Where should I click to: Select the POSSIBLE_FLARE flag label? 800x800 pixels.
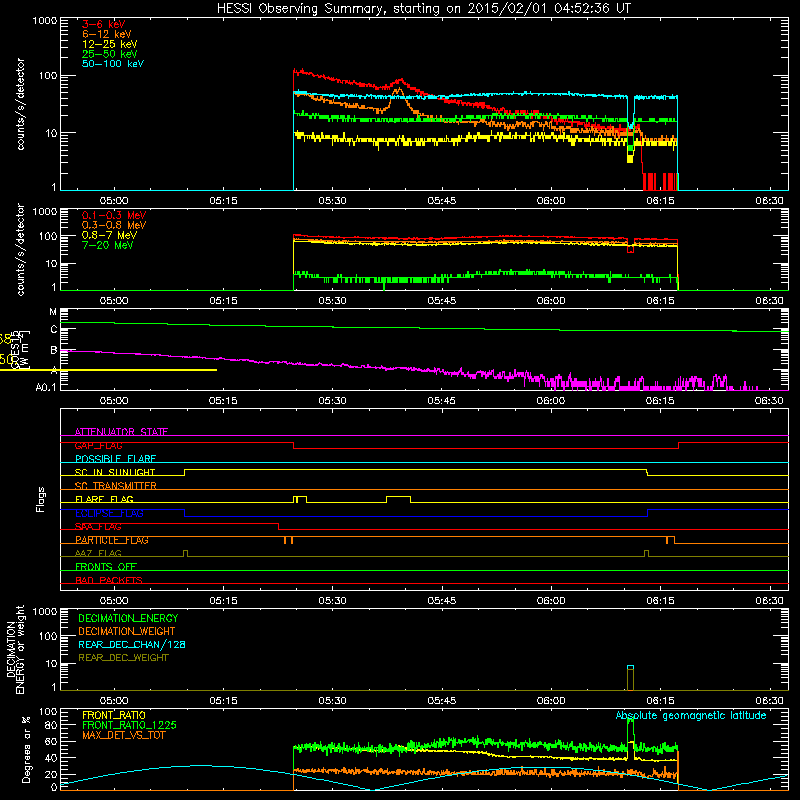pyautogui.click(x=115, y=459)
